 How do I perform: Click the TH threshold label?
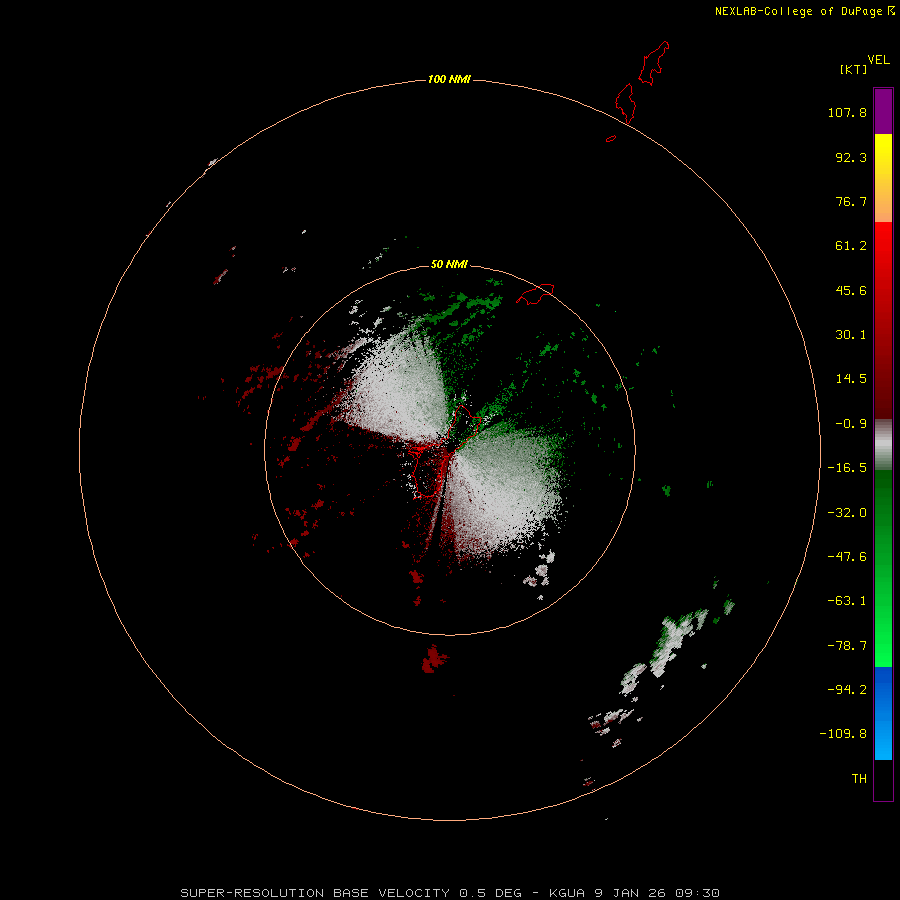[859, 778]
